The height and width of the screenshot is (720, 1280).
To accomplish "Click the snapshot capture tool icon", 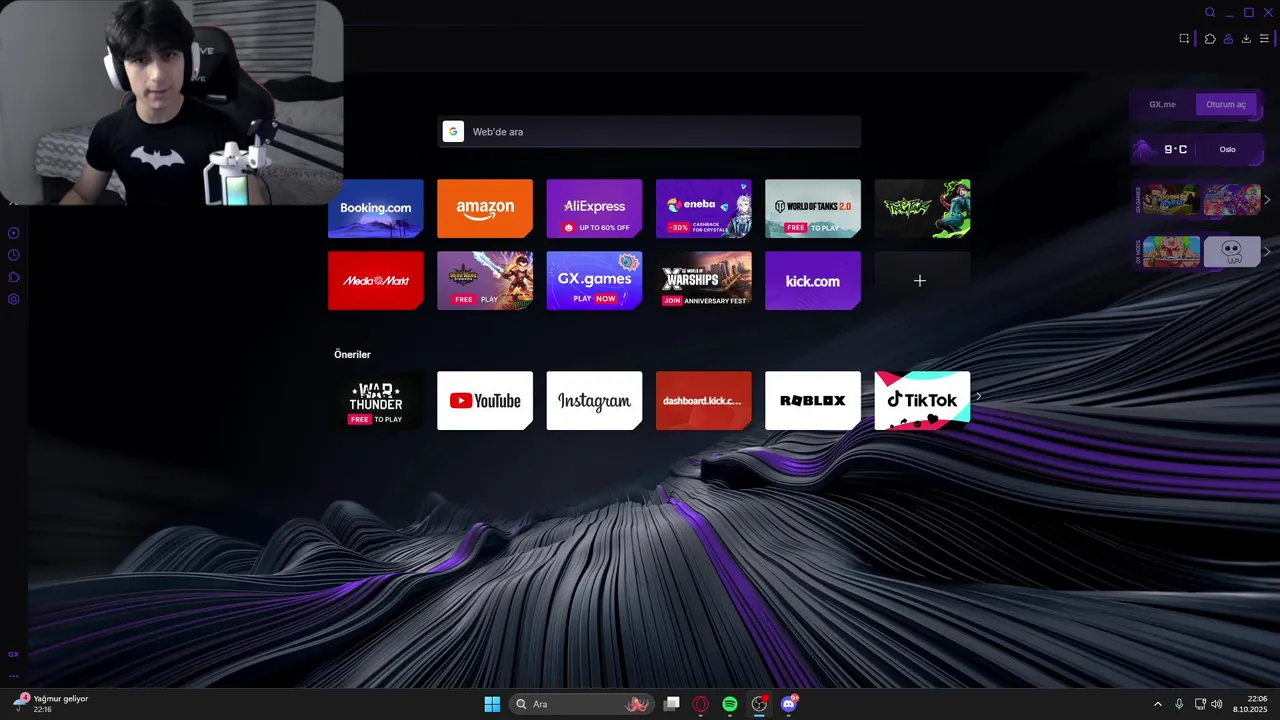I will pyautogui.click(x=1184, y=39).
